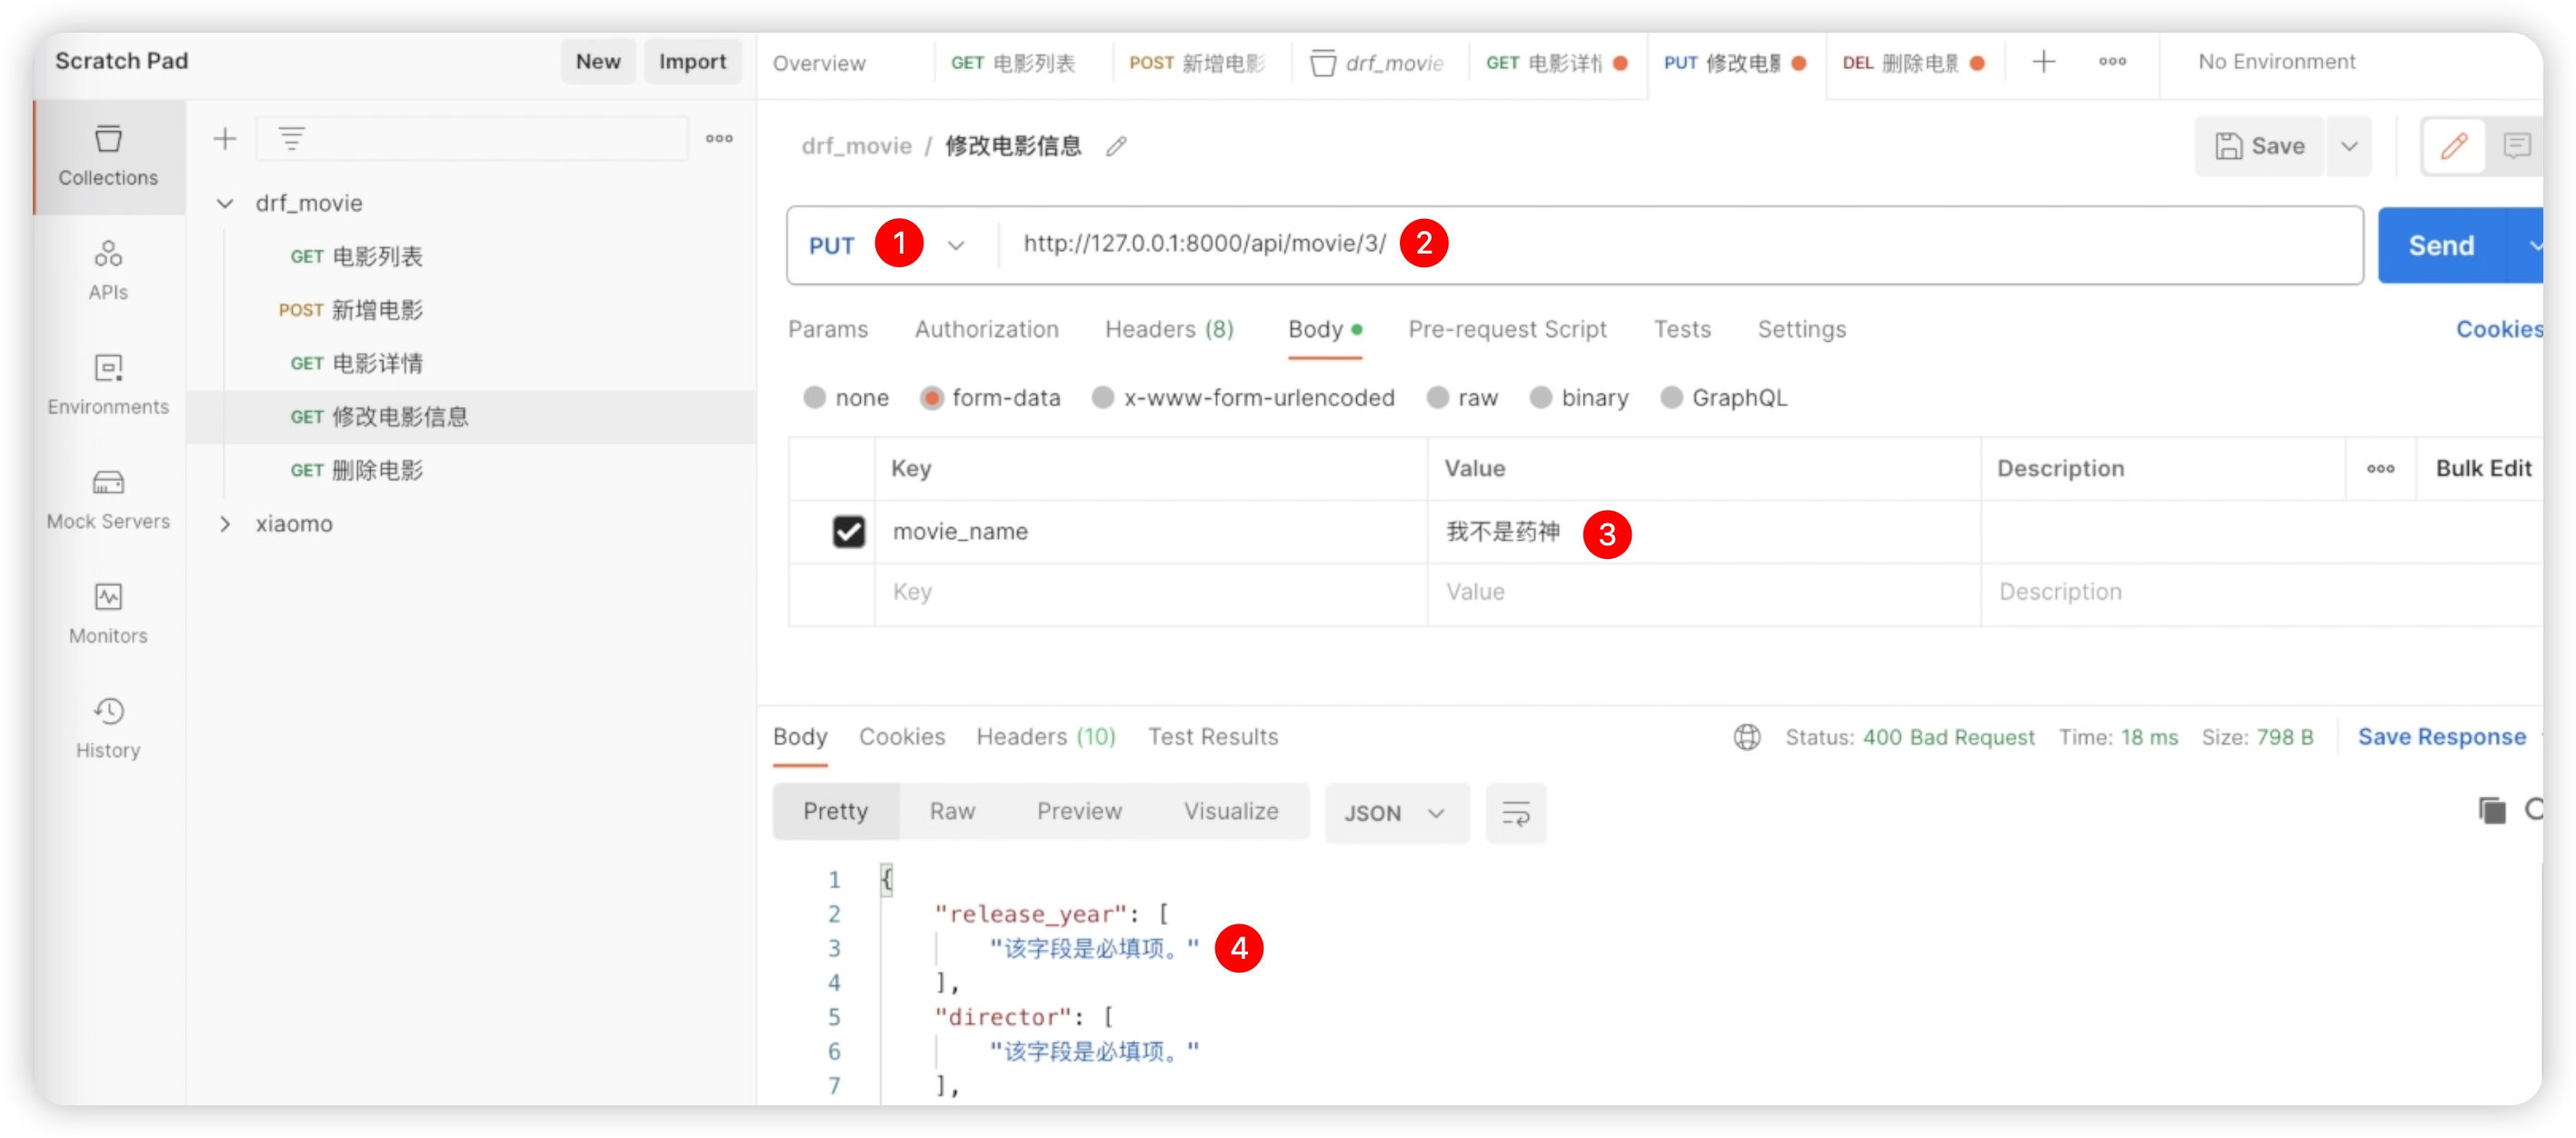Open the response Headers (10) tab

coord(1045,737)
